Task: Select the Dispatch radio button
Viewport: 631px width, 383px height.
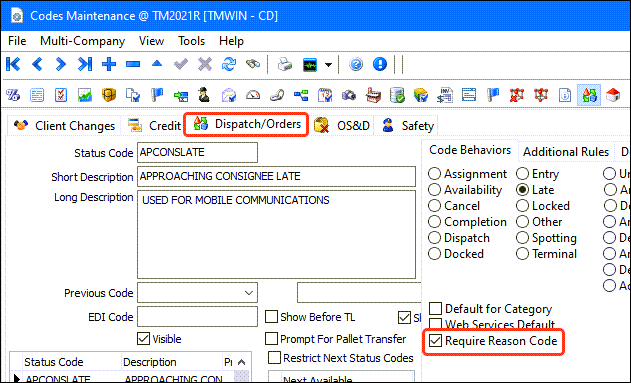Action: [x=434, y=238]
